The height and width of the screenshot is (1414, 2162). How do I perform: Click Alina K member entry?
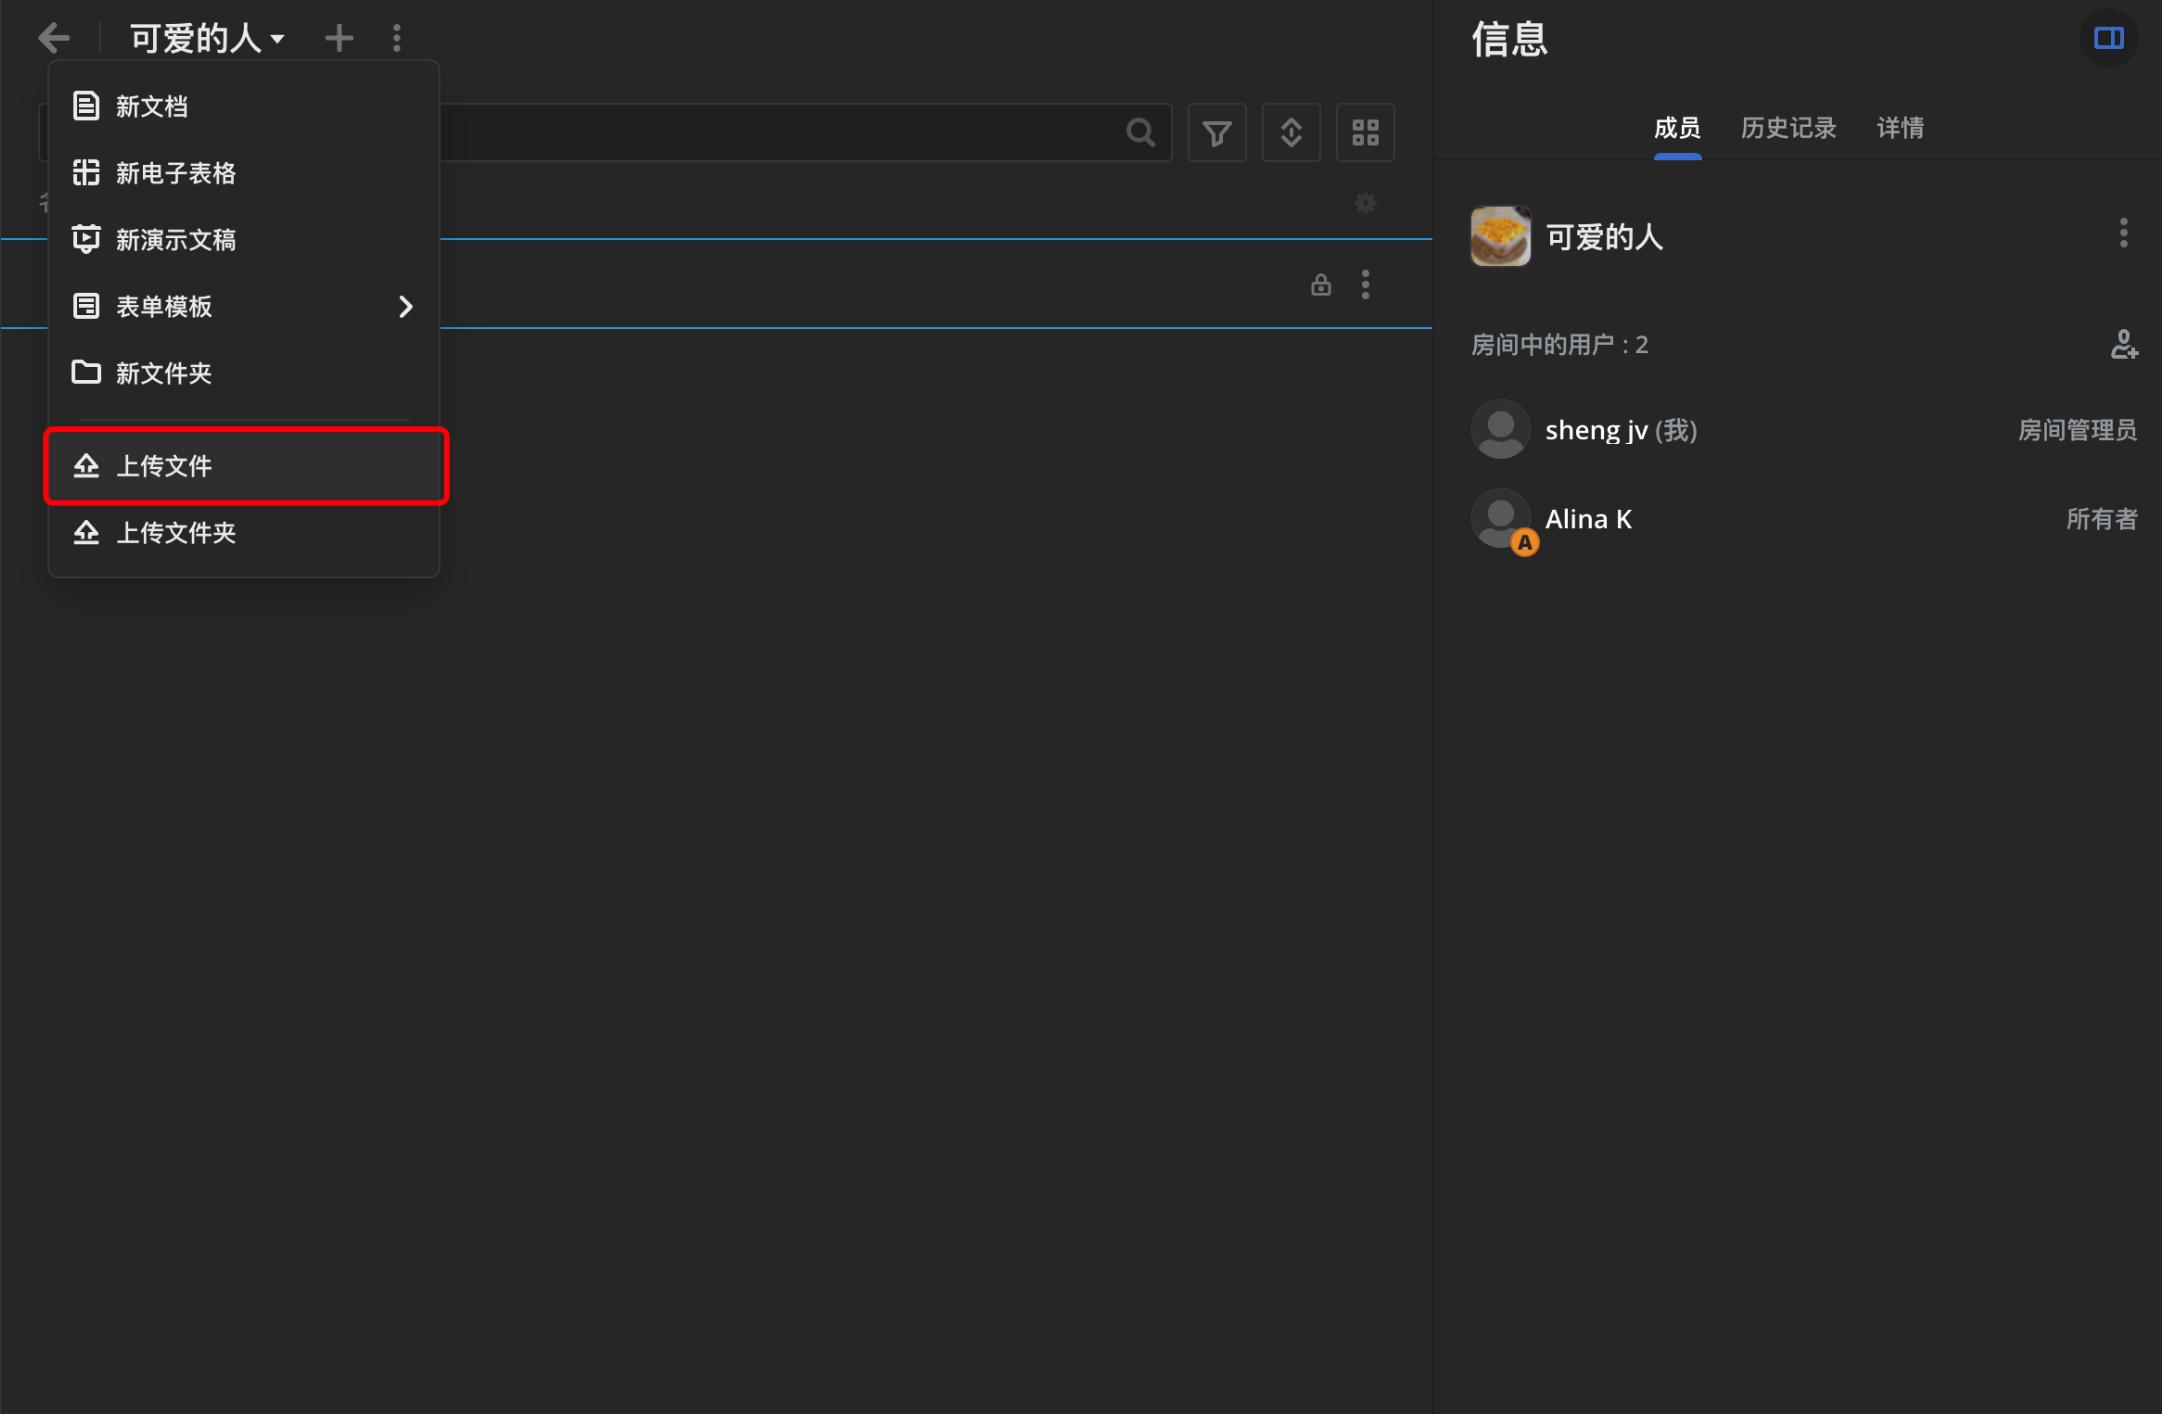coord(1588,519)
